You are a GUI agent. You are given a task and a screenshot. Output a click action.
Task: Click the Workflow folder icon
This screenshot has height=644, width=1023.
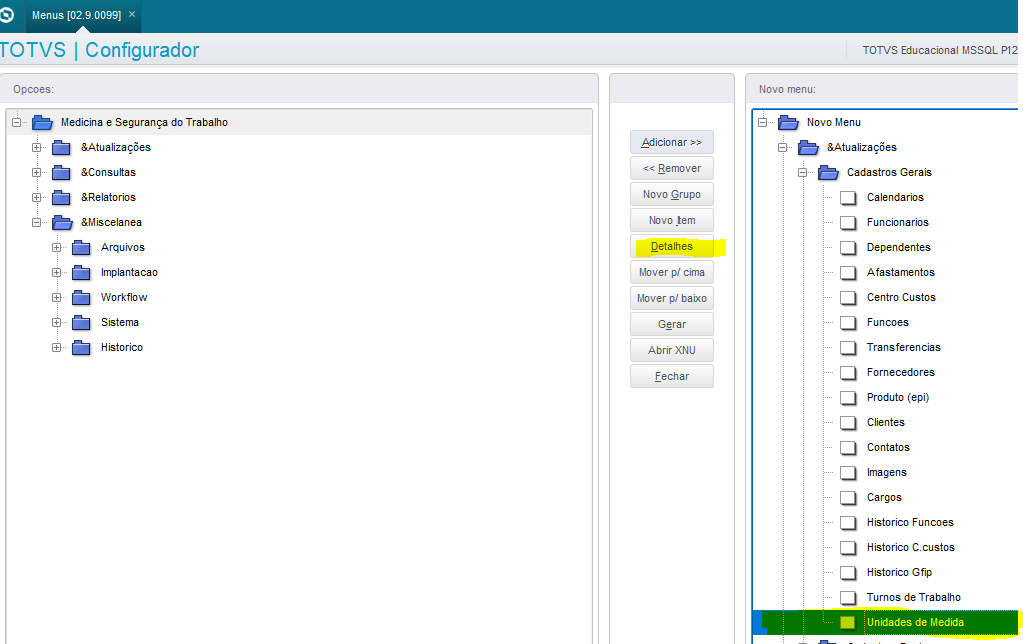[x=82, y=298]
